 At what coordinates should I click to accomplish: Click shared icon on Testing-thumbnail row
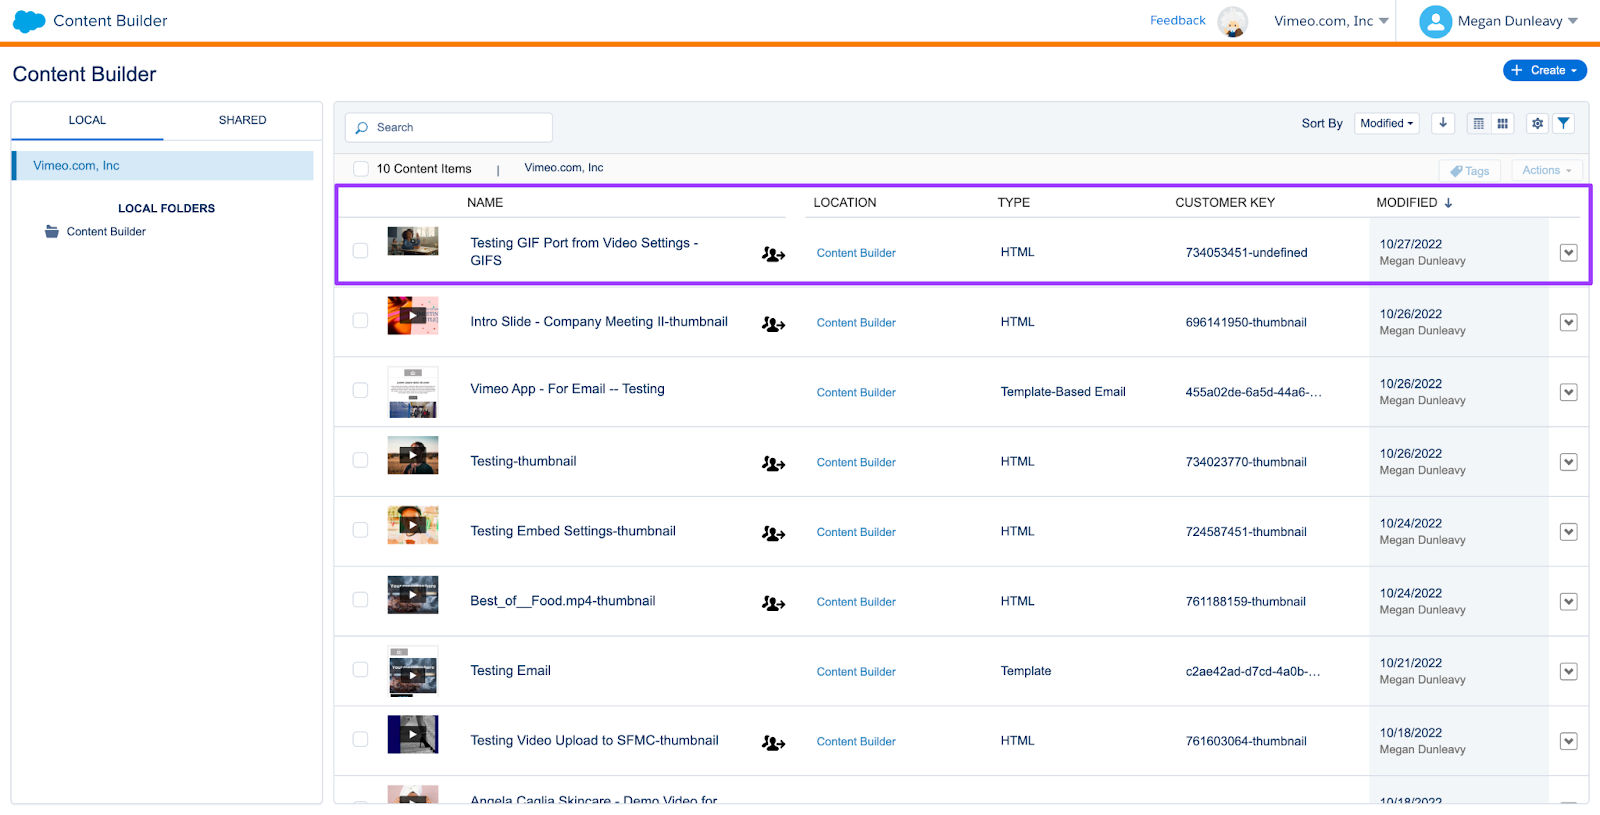(x=773, y=464)
